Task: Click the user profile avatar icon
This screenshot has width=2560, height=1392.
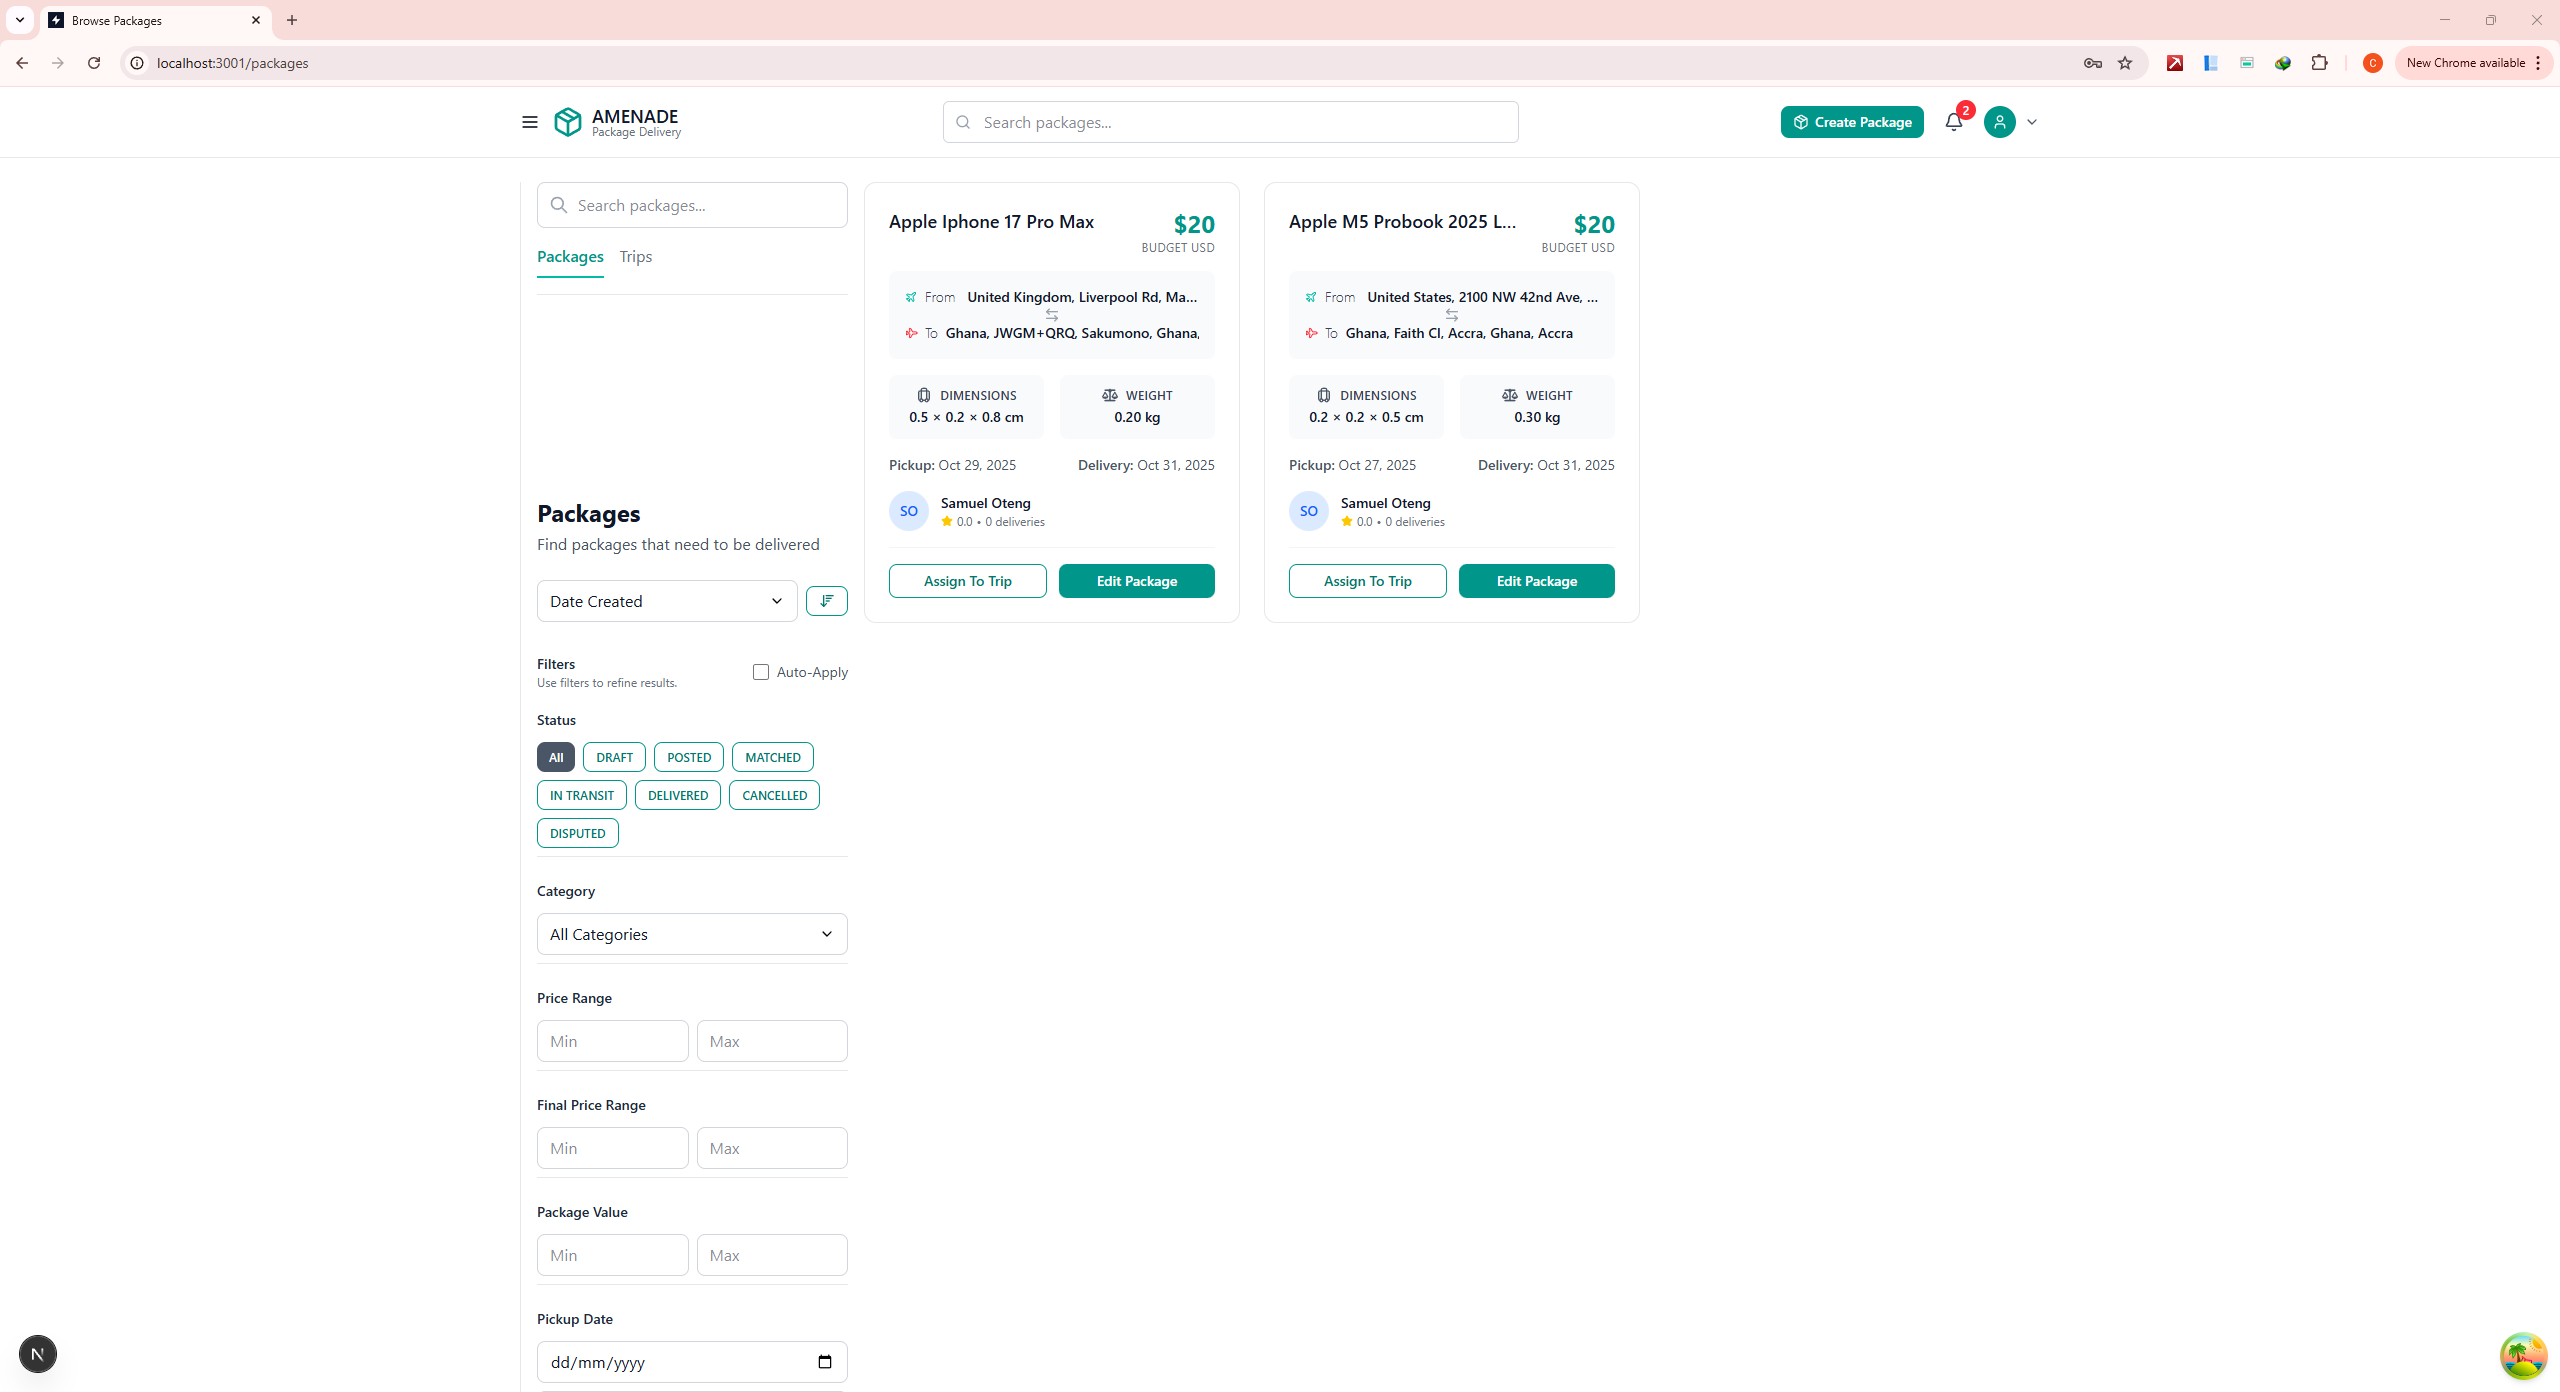Action: pyautogui.click(x=1999, y=122)
